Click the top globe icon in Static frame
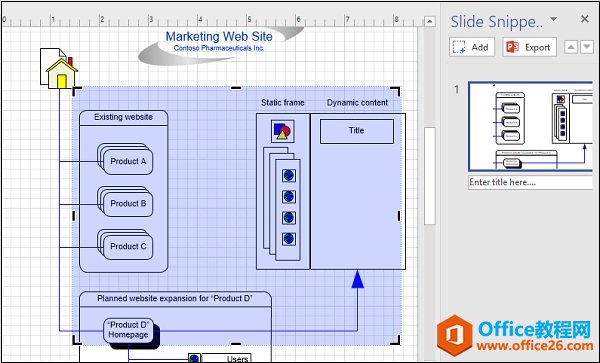The height and width of the screenshot is (363, 600). point(289,176)
